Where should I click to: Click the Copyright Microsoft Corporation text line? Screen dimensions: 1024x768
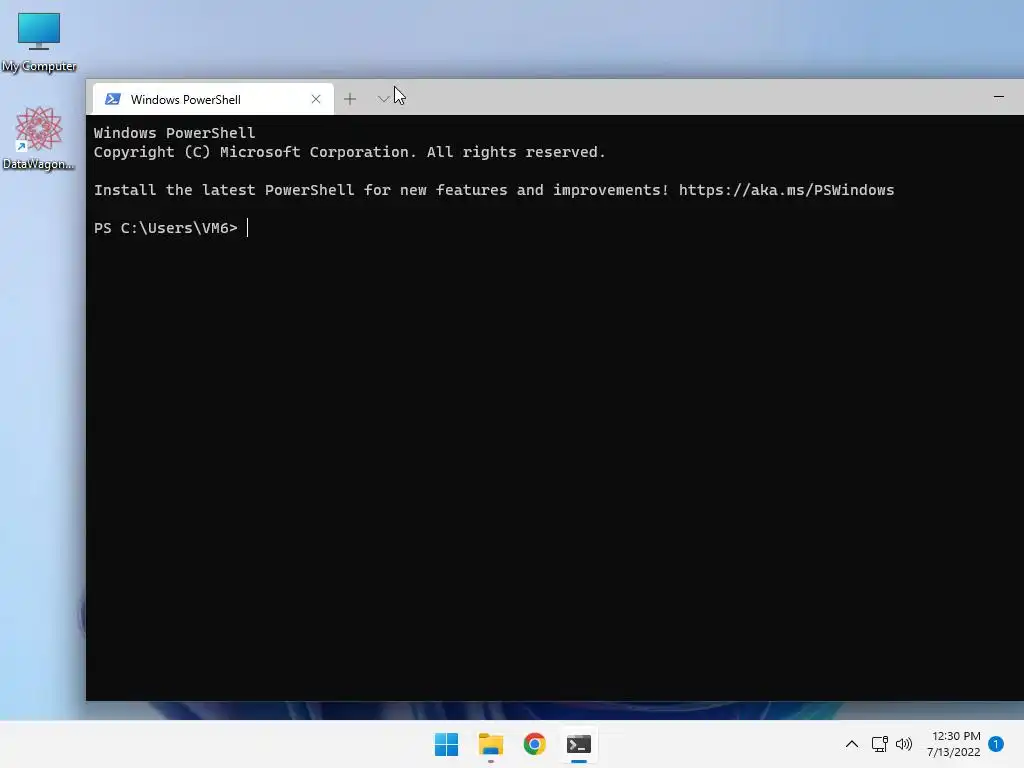click(x=349, y=152)
